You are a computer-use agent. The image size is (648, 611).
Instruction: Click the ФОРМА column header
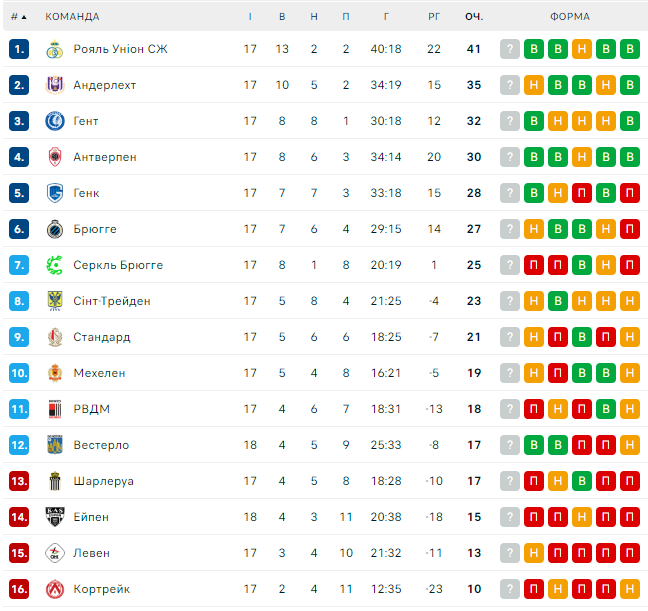pyautogui.click(x=569, y=17)
